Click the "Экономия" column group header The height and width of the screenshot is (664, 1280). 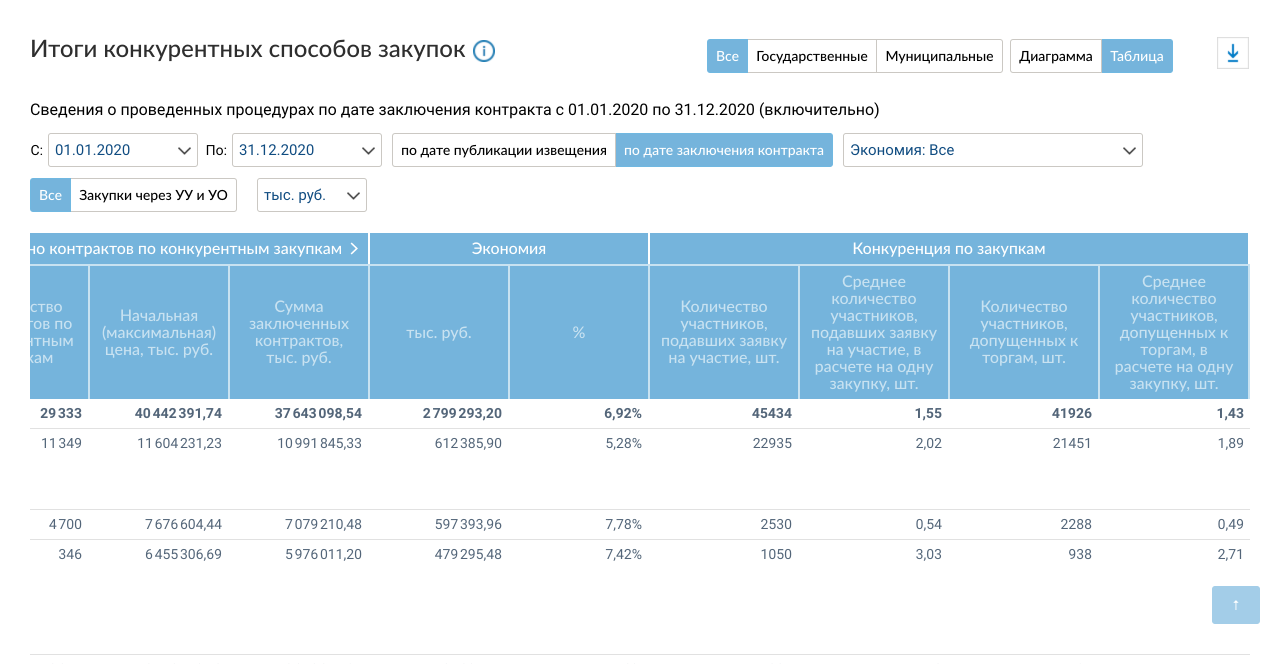508,249
